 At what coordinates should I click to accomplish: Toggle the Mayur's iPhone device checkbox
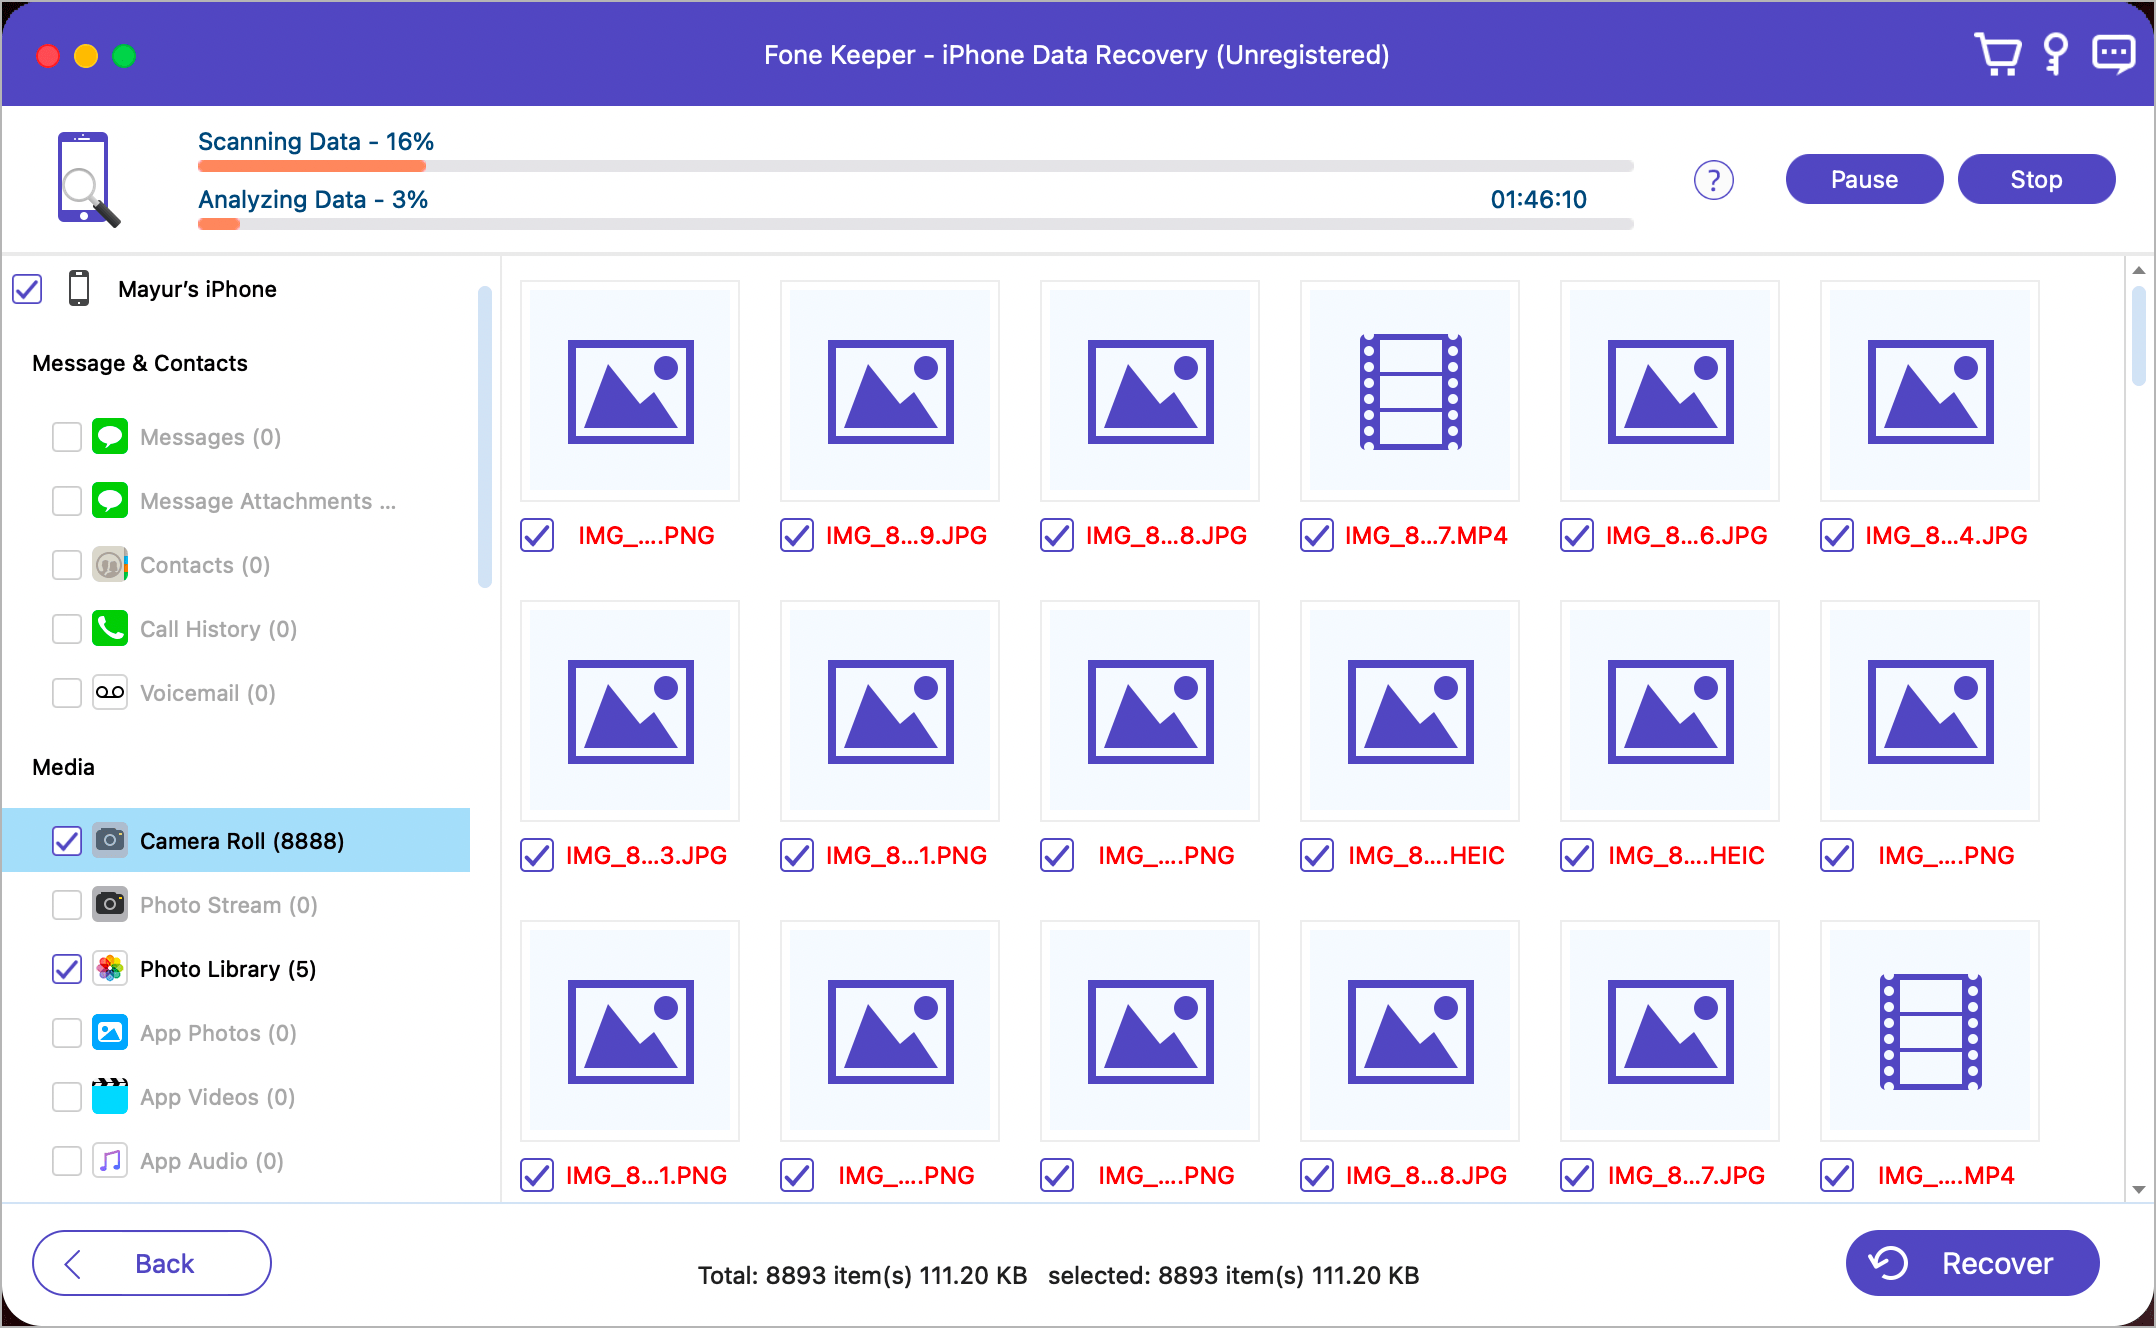click(27, 289)
